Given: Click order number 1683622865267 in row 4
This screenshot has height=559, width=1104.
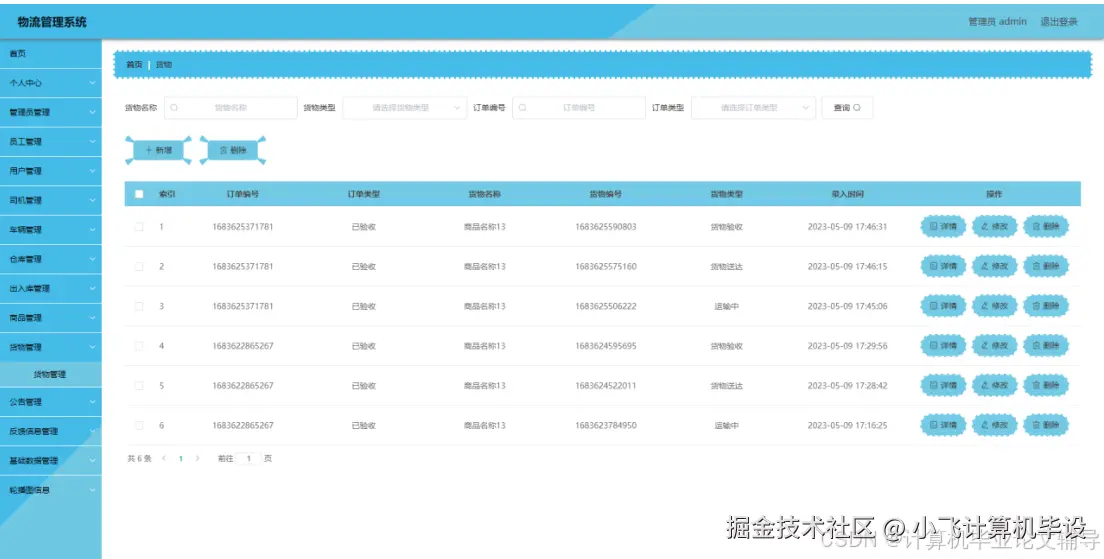Looking at the screenshot, I should [243, 346].
